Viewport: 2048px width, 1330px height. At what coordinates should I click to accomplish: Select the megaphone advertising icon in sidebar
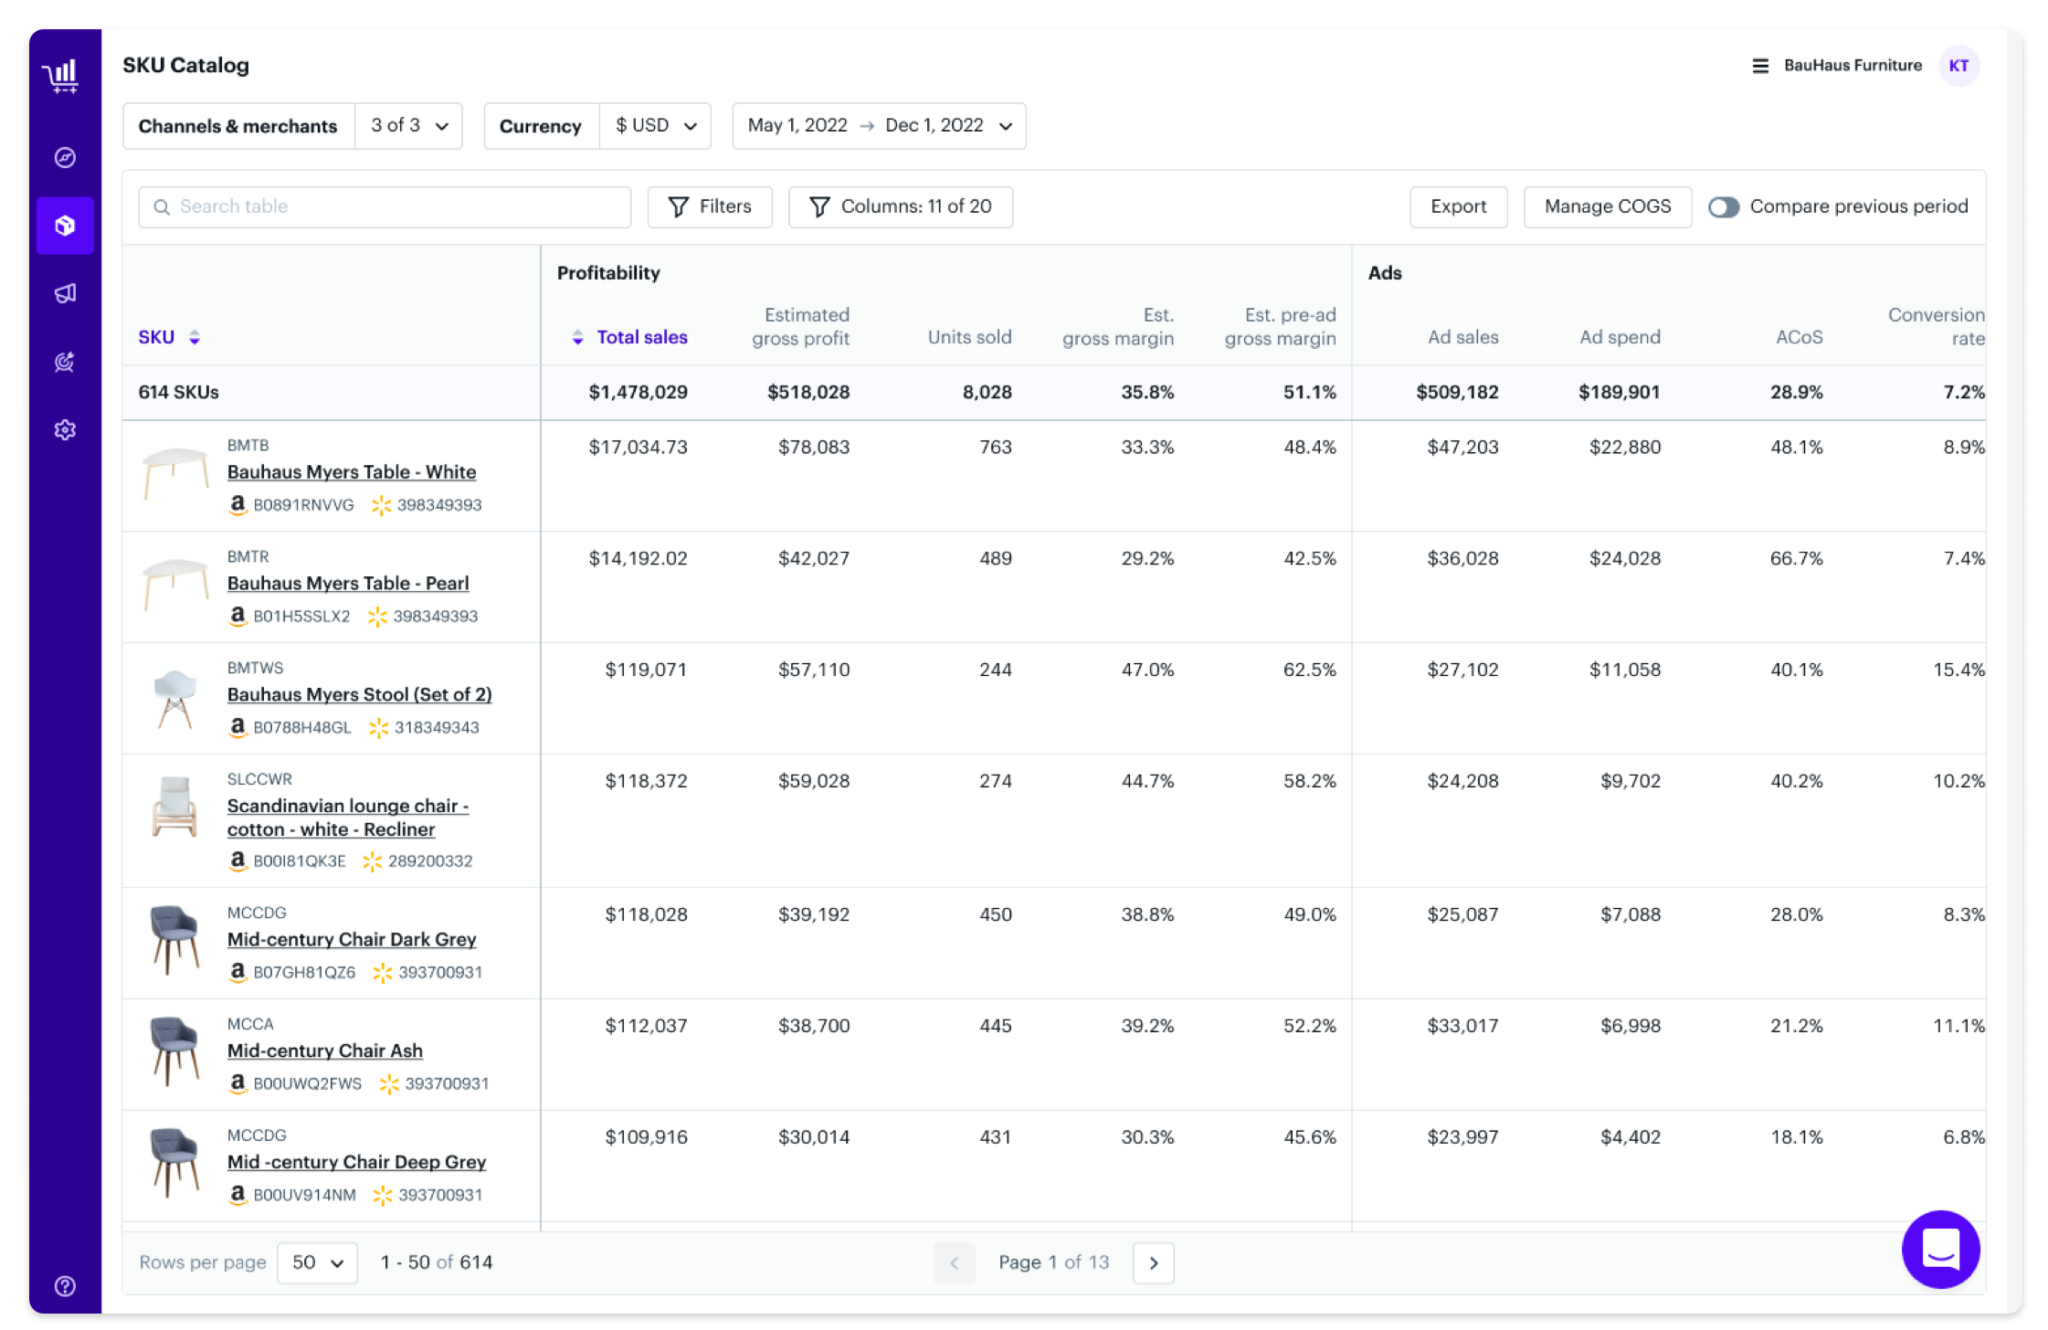coord(64,293)
